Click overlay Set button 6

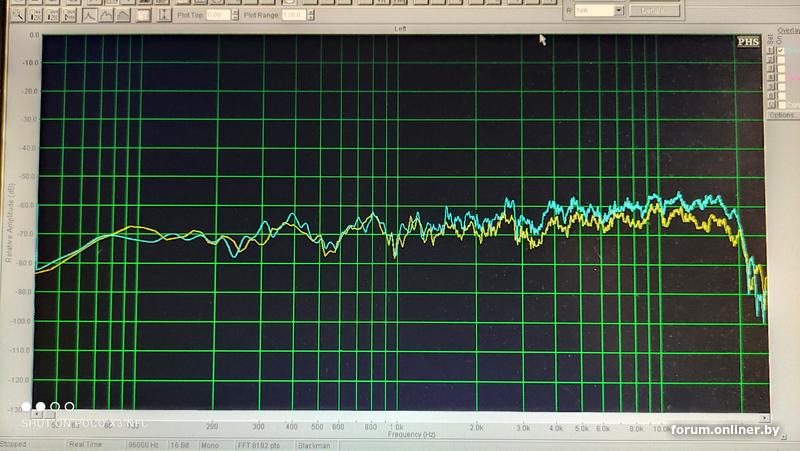[770, 95]
